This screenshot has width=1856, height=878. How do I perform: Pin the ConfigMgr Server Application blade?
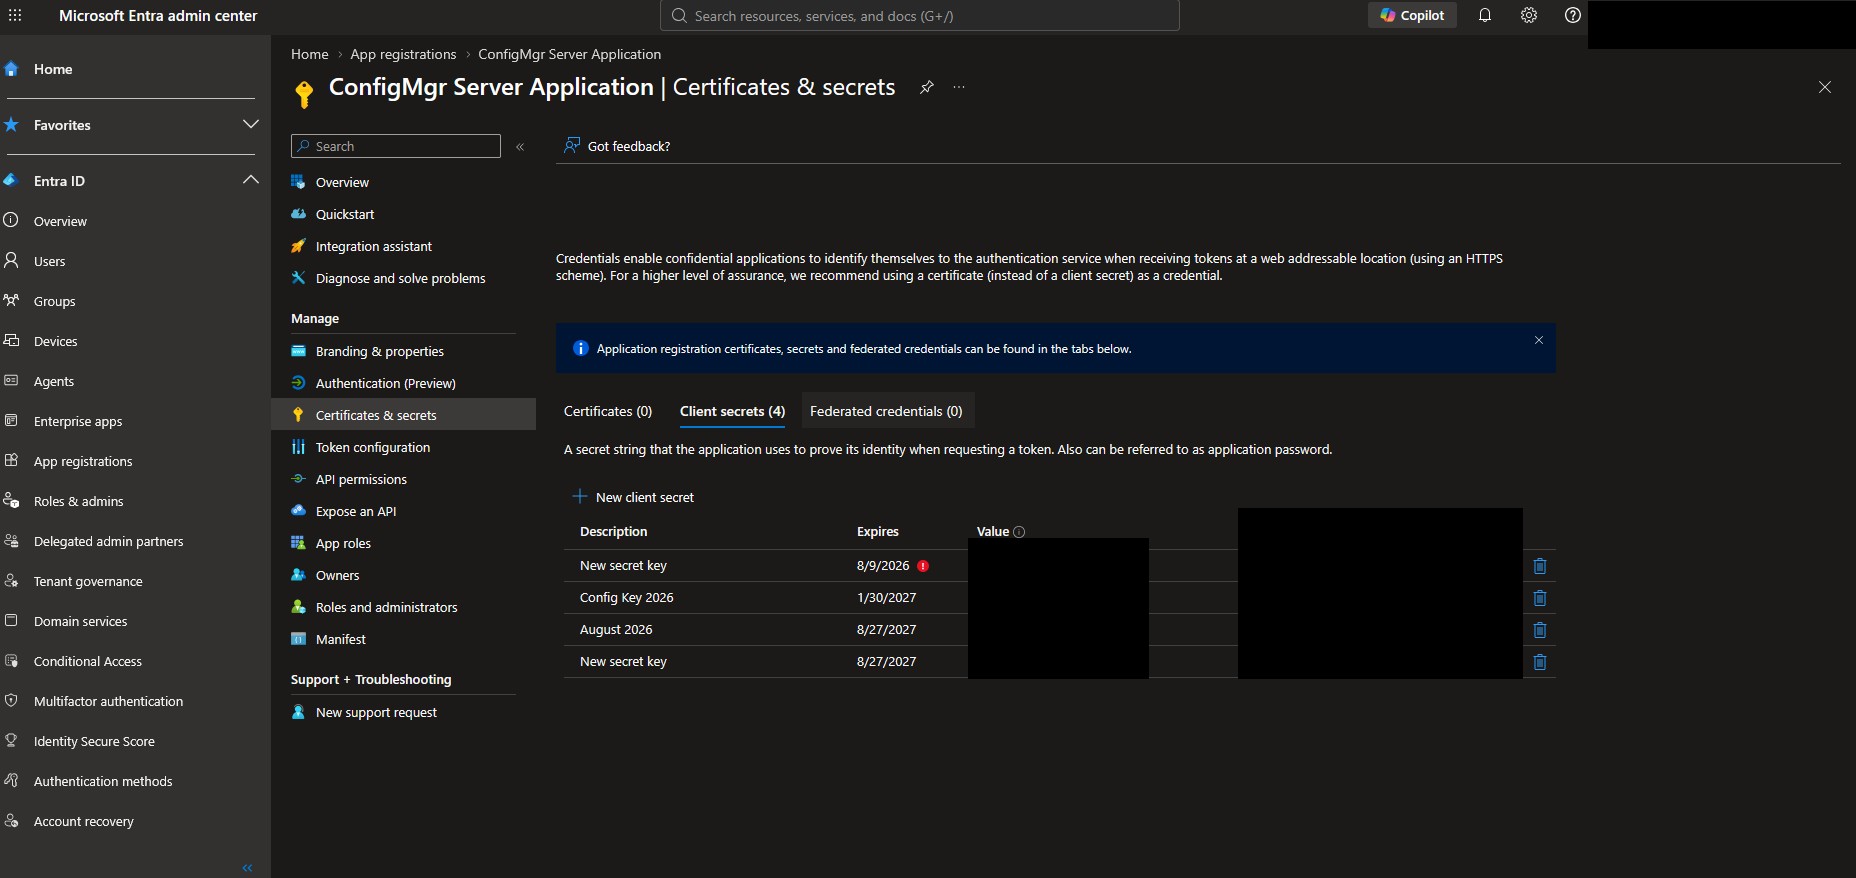click(927, 87)
